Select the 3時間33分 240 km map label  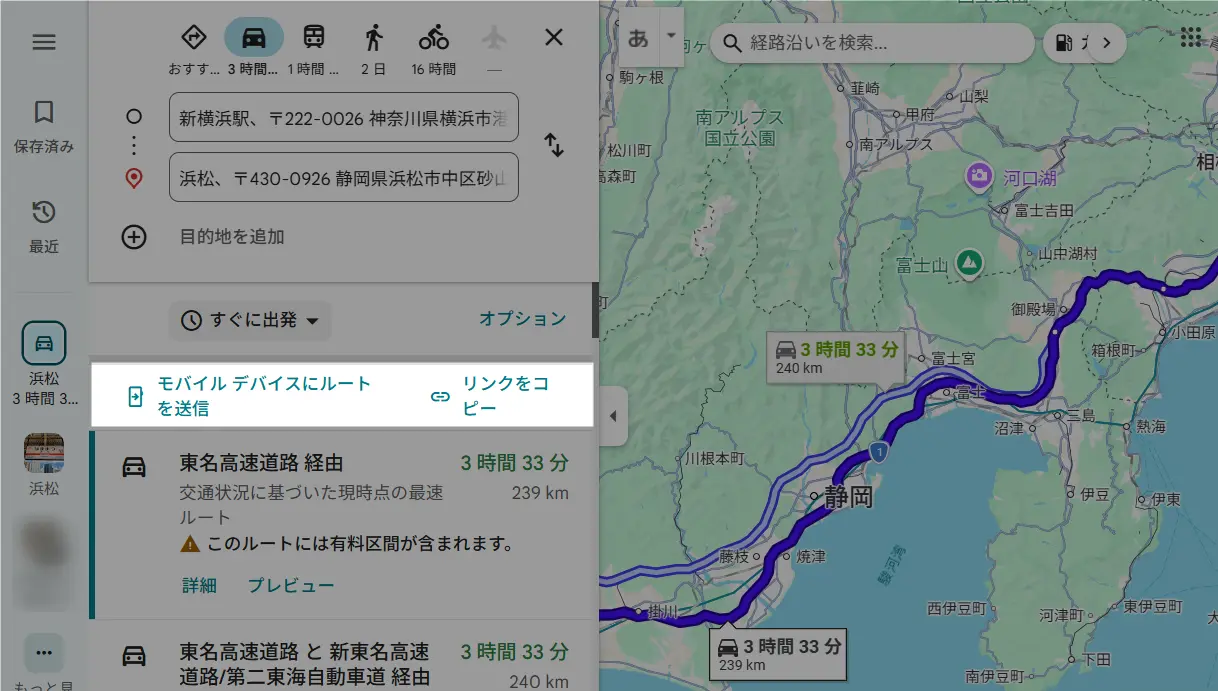point(838,358)
